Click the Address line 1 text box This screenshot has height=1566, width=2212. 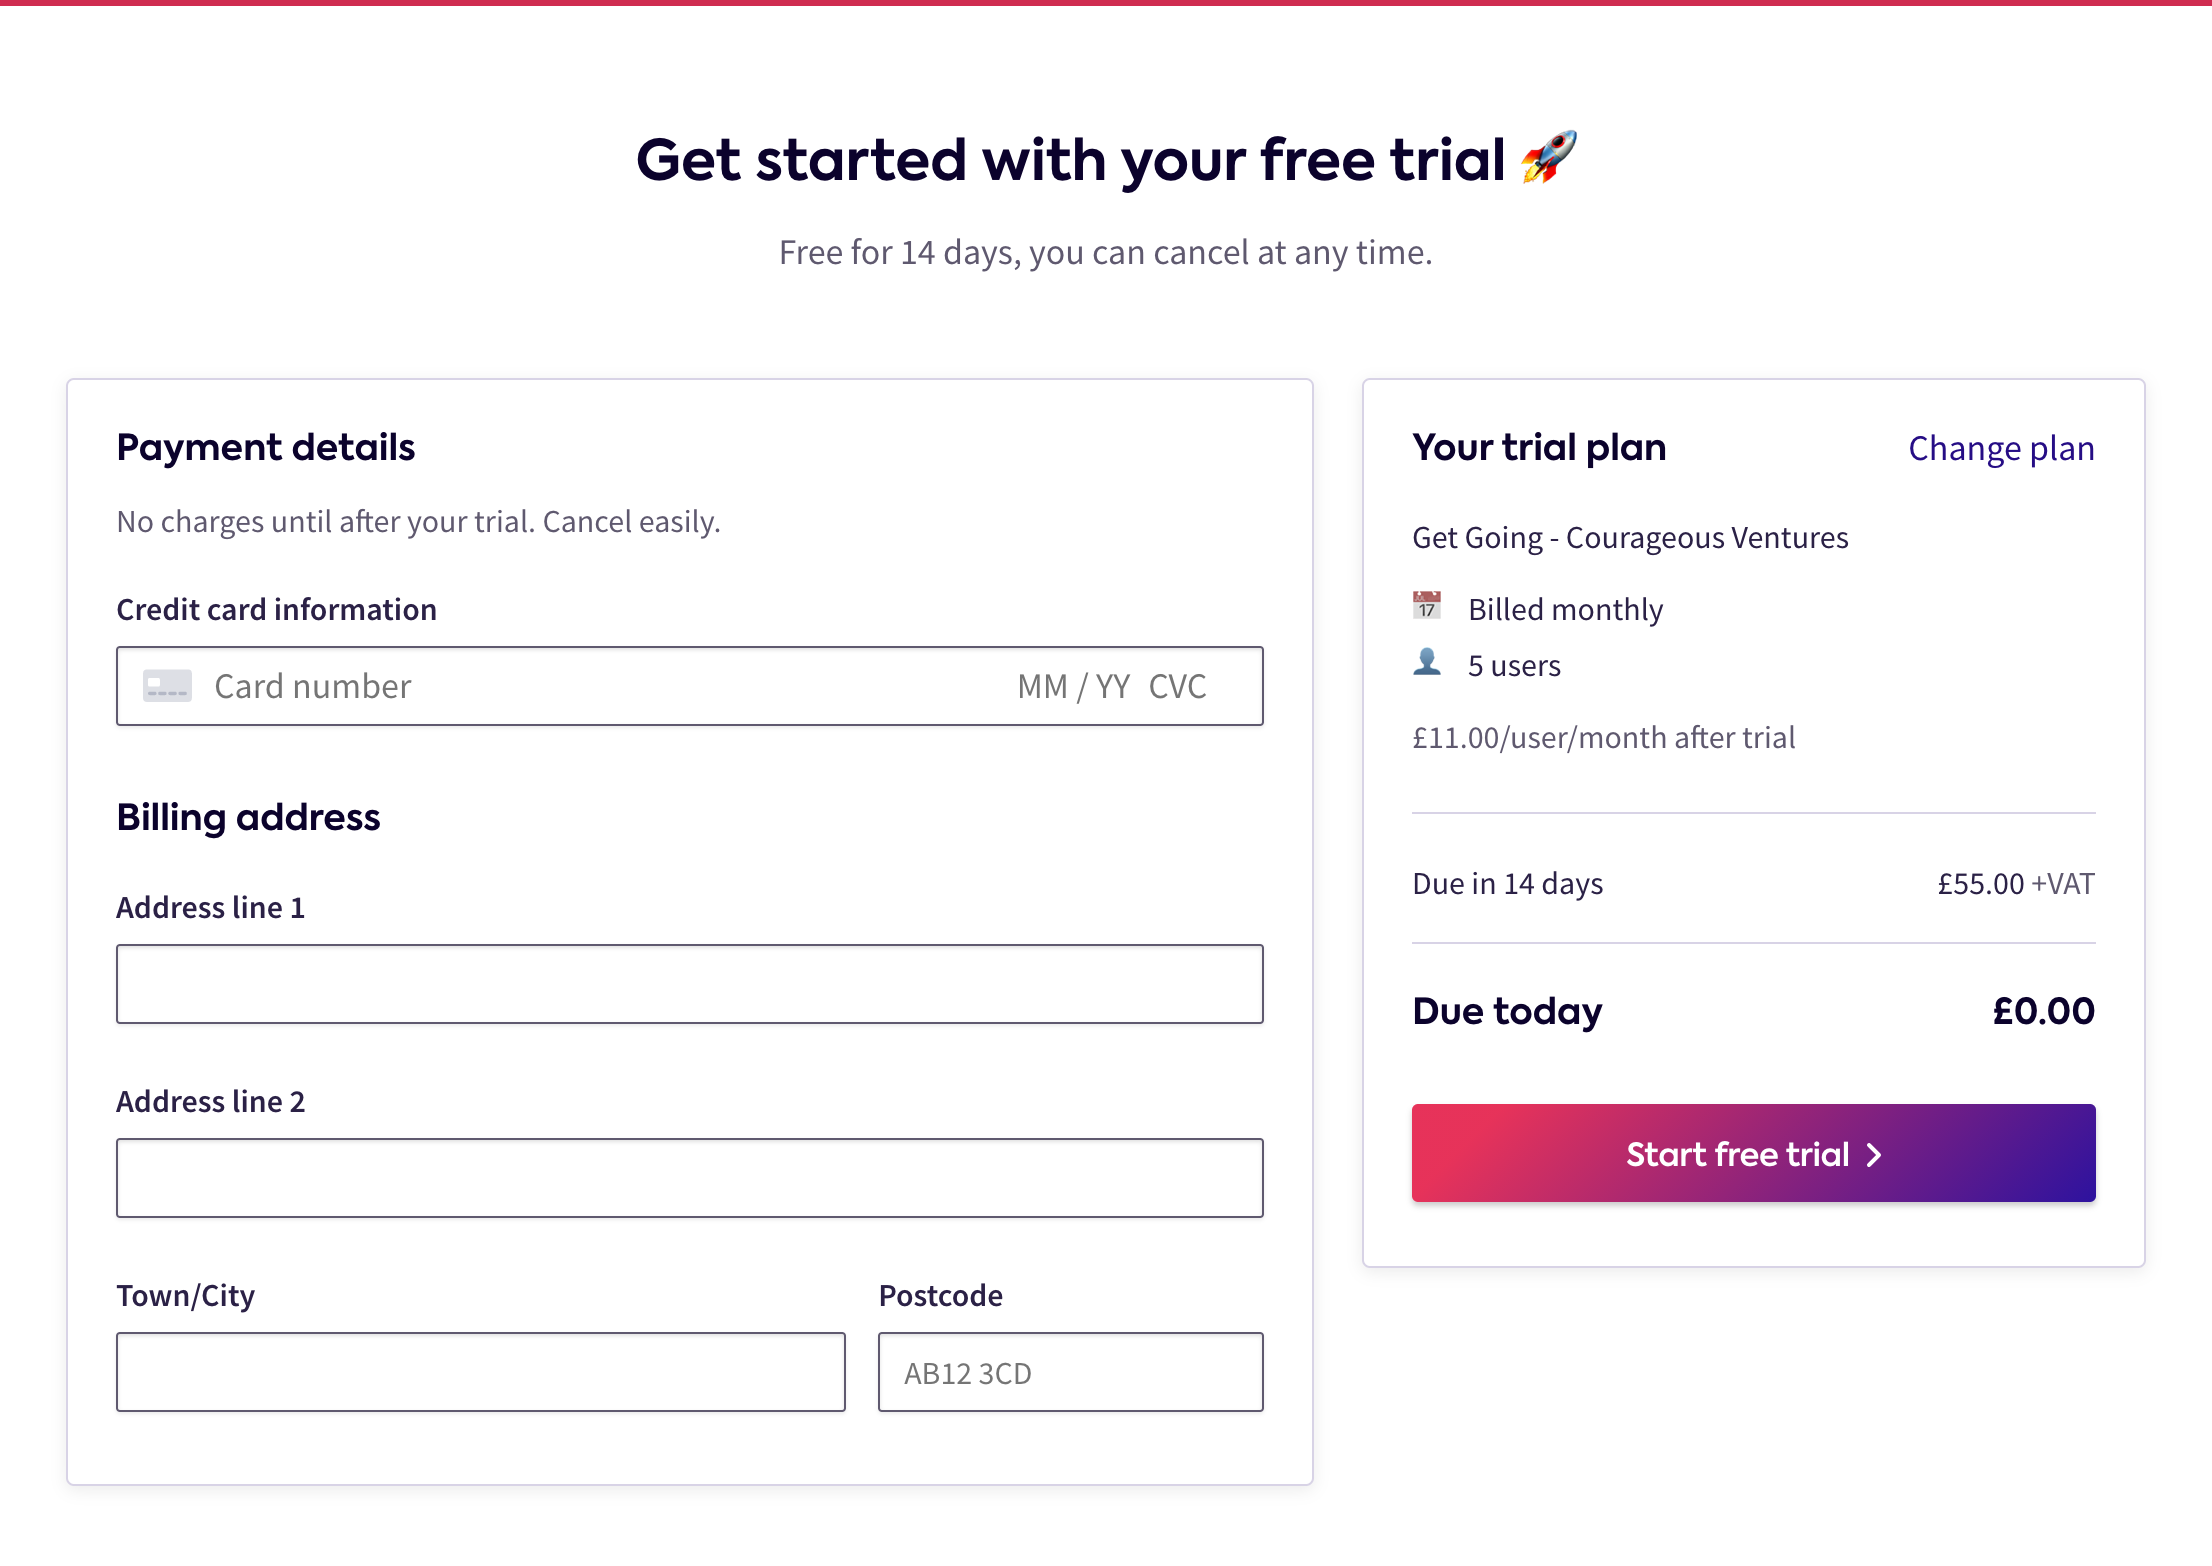[690, 984]
